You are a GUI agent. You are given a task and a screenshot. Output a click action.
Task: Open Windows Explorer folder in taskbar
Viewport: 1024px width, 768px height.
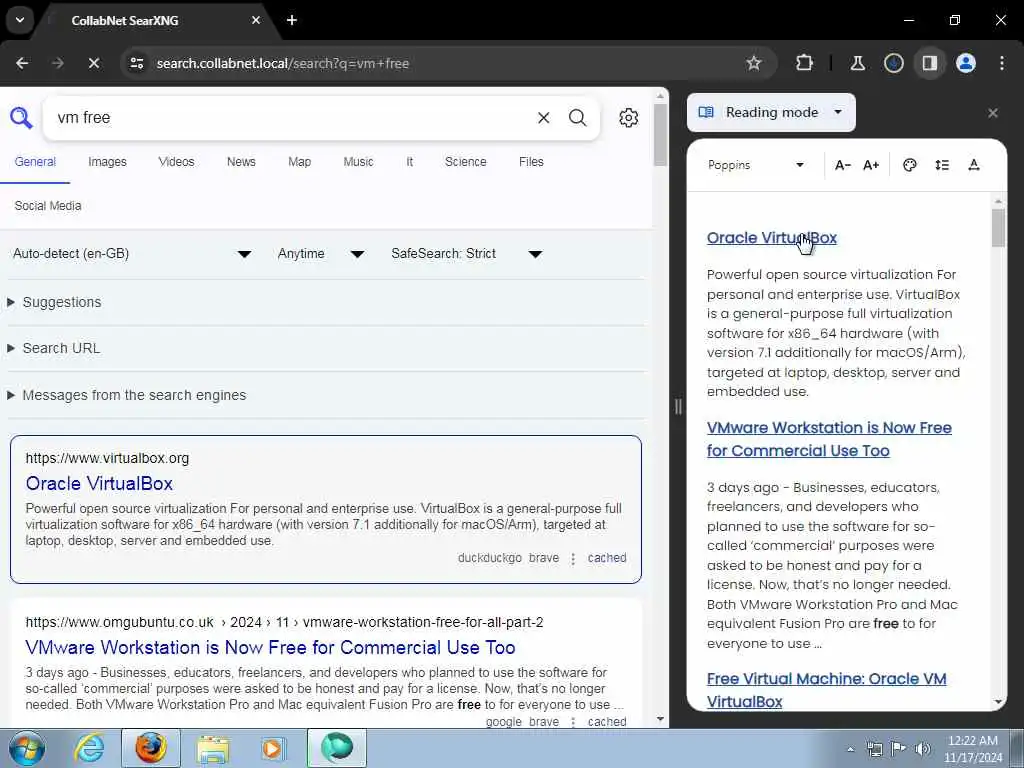[213, 749]
